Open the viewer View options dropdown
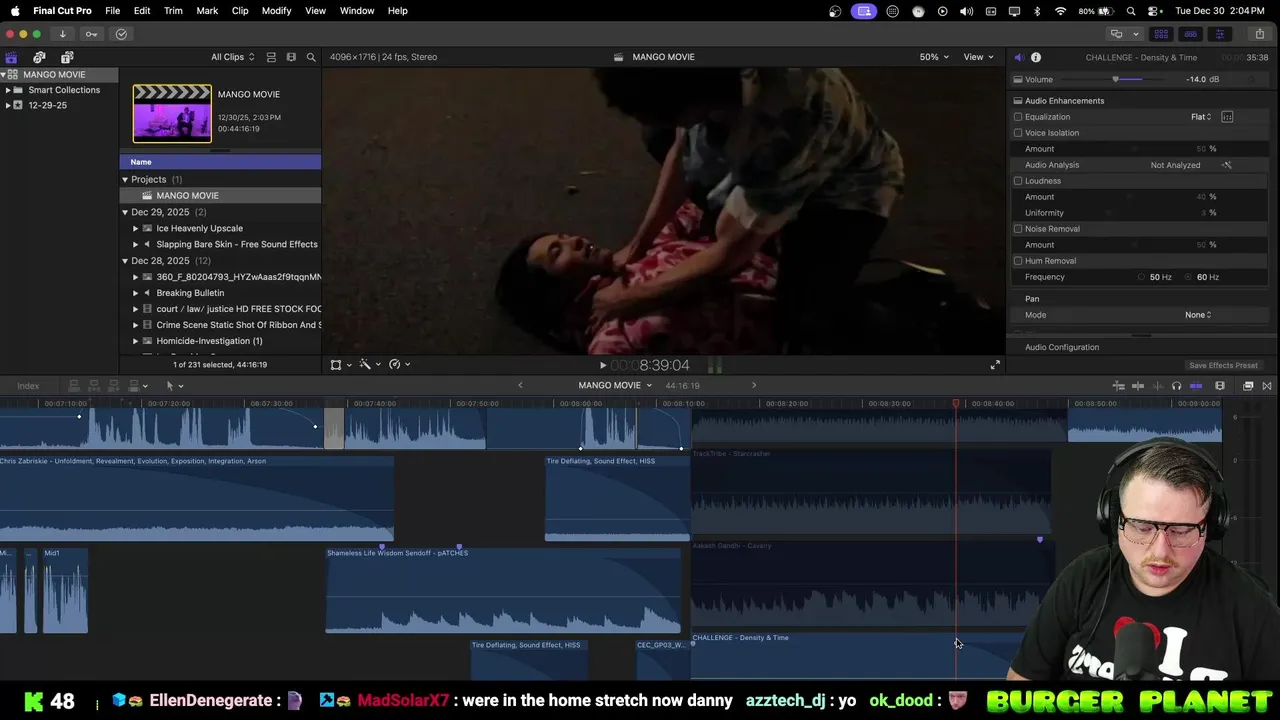This screenshot has width=1280, height=720. 978,57
